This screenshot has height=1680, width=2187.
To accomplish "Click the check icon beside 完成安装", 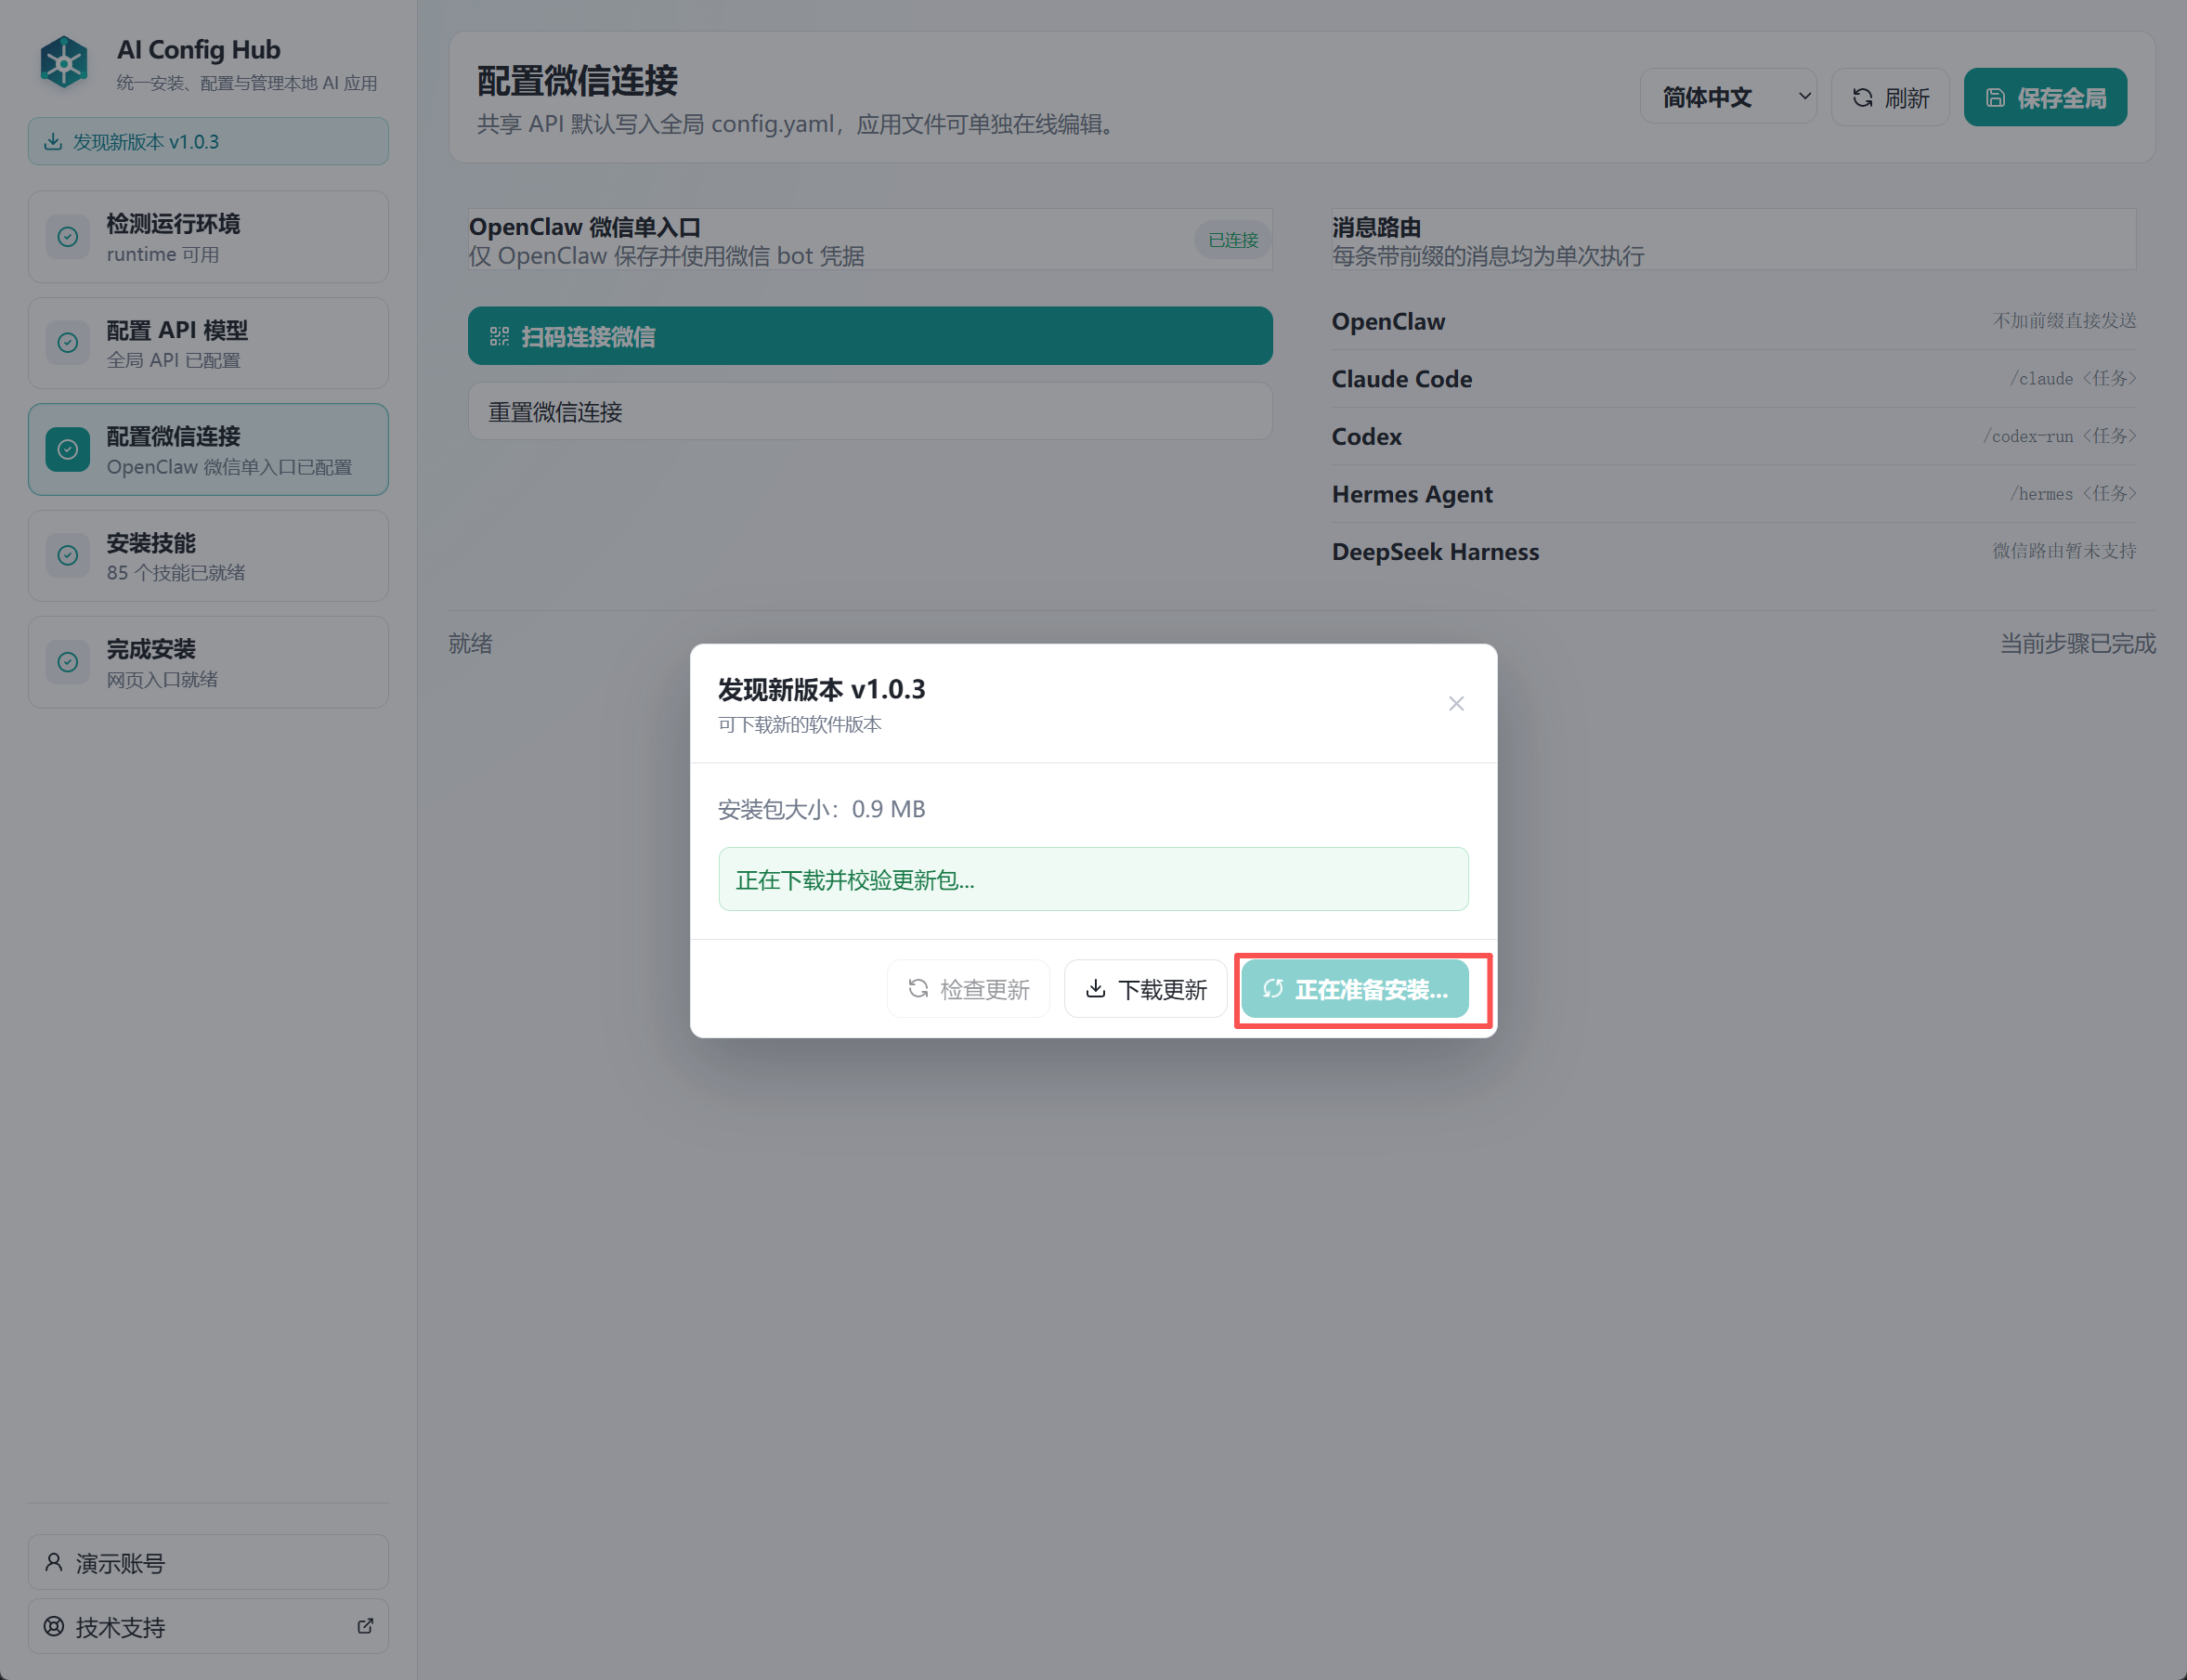I will tap(68, 662).
